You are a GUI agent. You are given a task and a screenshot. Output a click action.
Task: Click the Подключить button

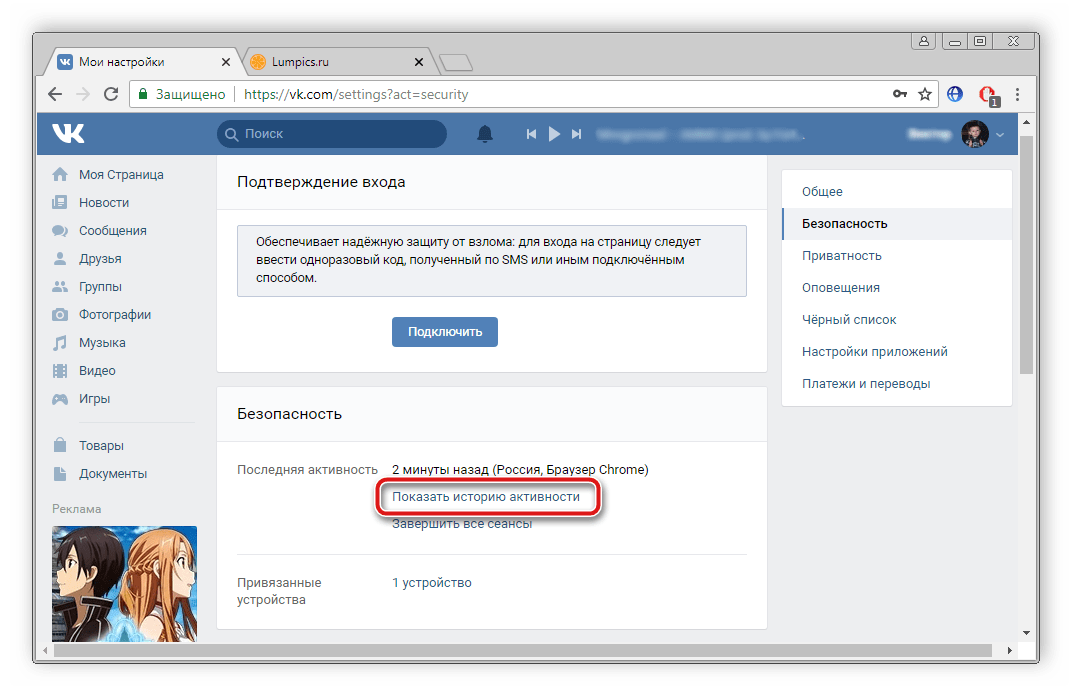444,332
